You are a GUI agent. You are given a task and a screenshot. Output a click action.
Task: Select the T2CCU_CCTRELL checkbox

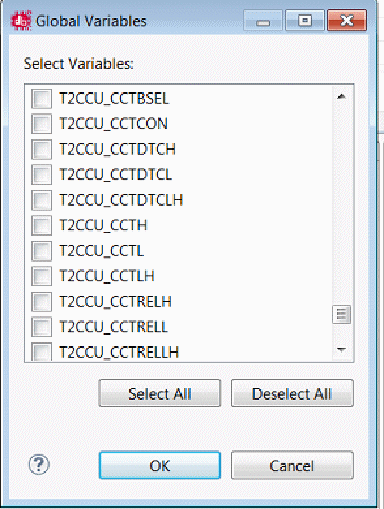pos(41,327)
